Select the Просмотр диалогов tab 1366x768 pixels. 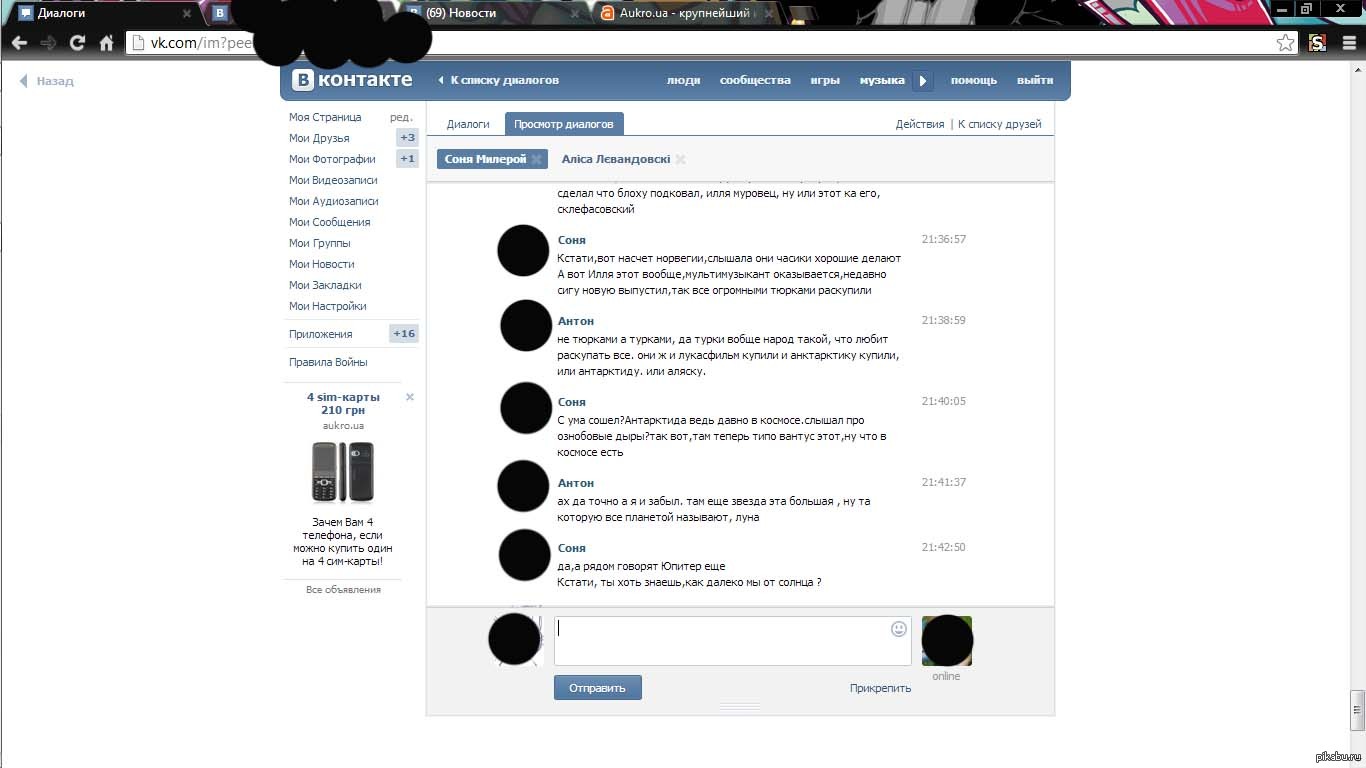(564, 124)
